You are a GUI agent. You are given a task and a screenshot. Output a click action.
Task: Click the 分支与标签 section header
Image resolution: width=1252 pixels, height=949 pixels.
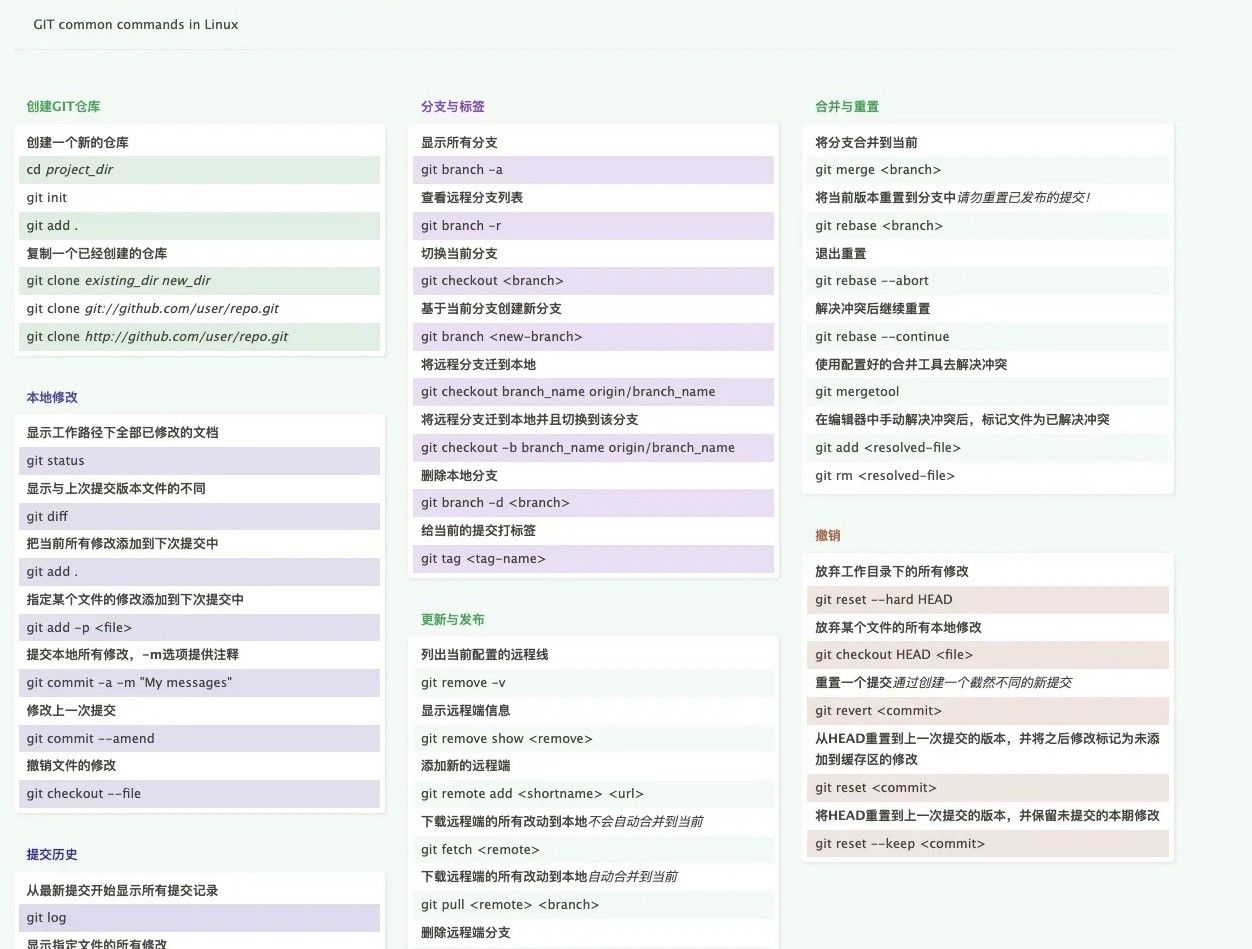448,105
